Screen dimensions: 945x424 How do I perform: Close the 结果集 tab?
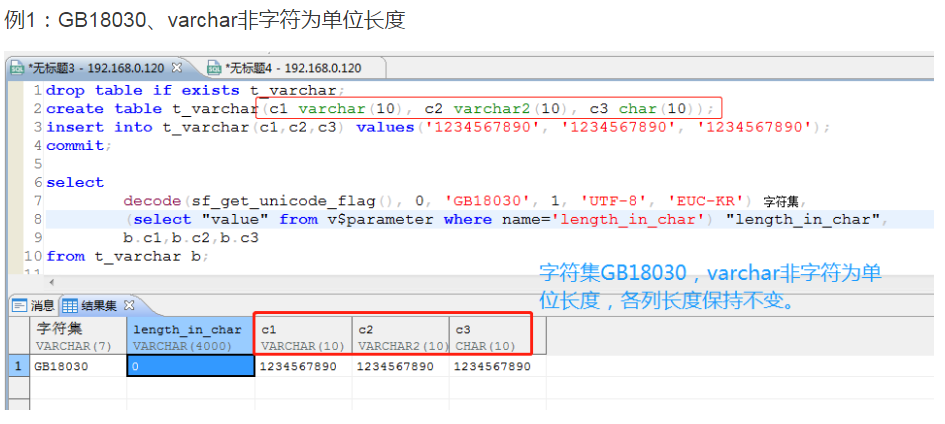(x=128, y=305)
